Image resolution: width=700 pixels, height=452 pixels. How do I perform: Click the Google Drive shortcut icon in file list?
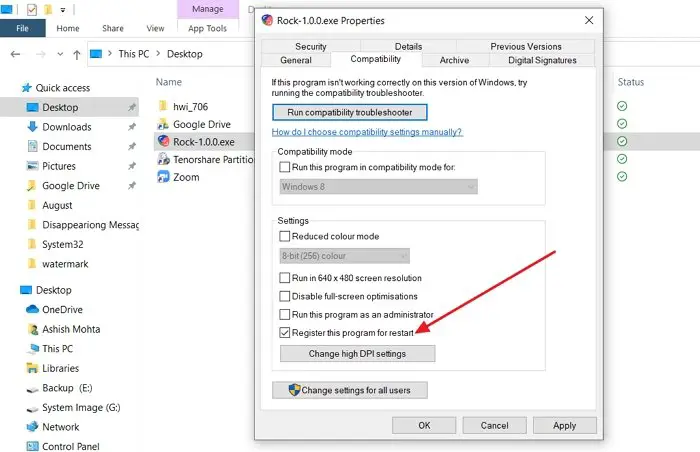163,124
